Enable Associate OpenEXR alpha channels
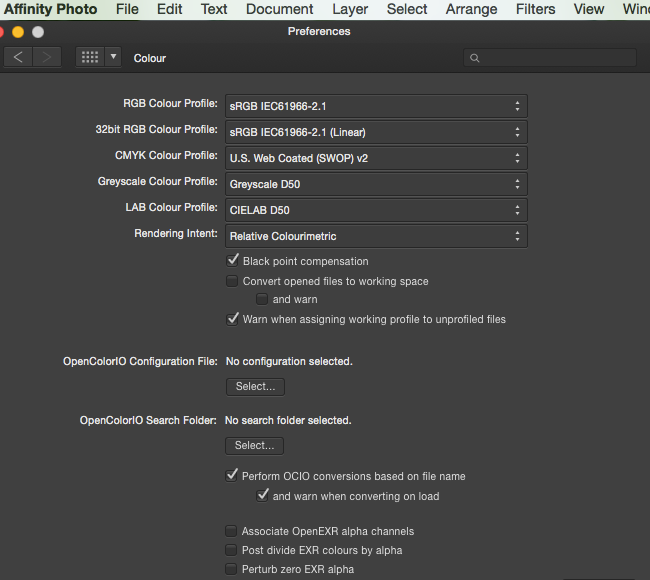 pyautogui.click(x=231, y=531)
